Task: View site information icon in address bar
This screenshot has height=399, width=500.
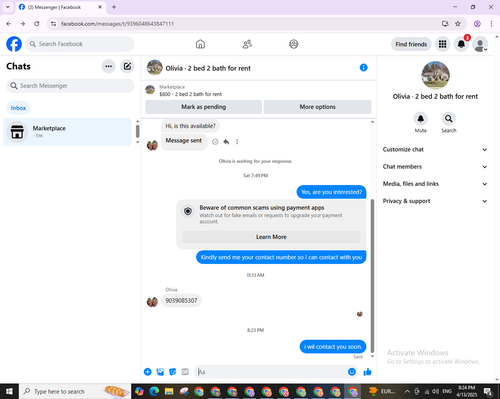Action: tap(53, 24)
